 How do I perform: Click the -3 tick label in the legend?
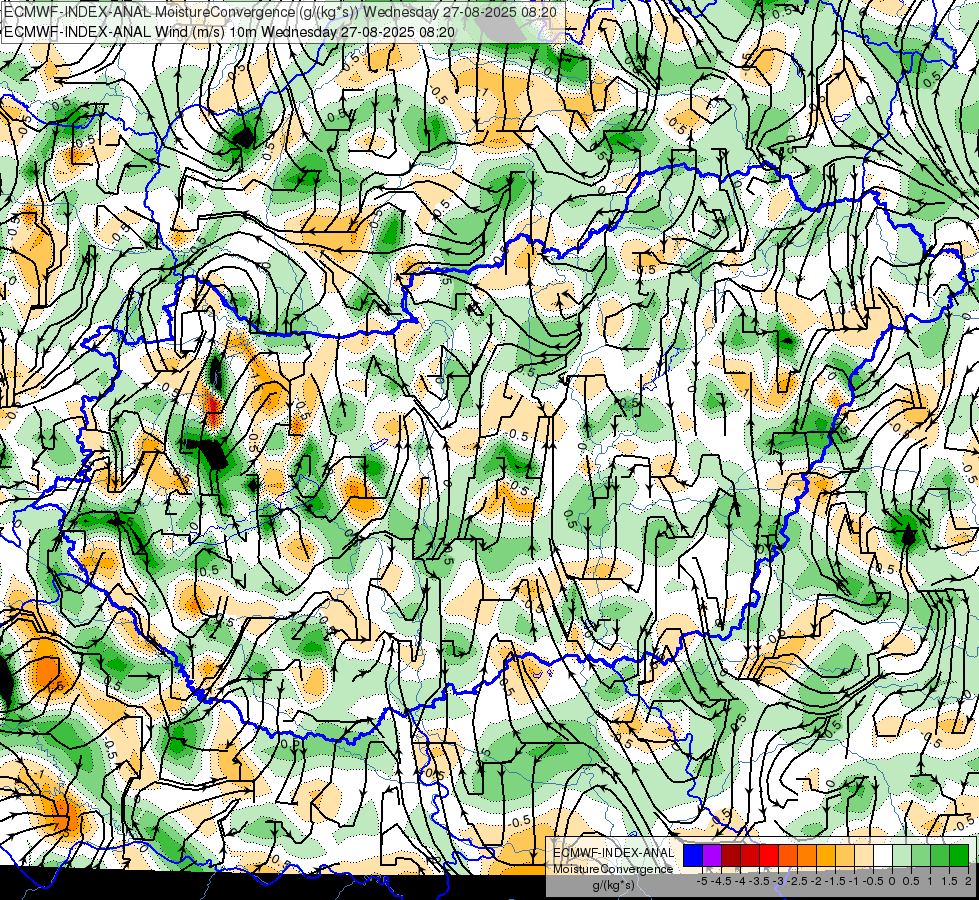click(x=779, y=881)
